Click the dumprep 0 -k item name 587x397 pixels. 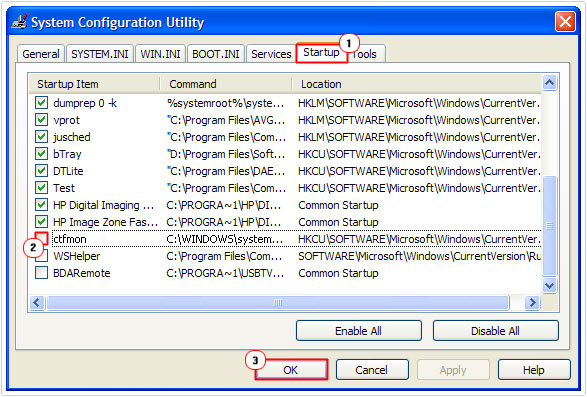[85, 103]
